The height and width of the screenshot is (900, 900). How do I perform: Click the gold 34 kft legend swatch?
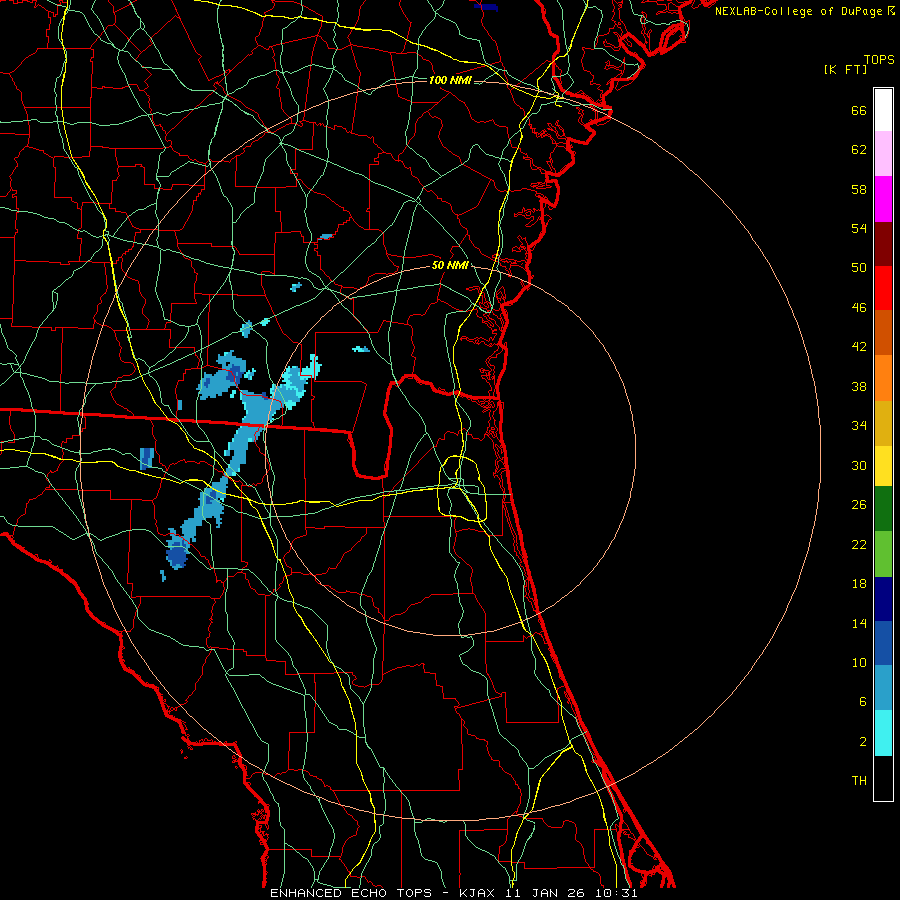tap(883, 423)
